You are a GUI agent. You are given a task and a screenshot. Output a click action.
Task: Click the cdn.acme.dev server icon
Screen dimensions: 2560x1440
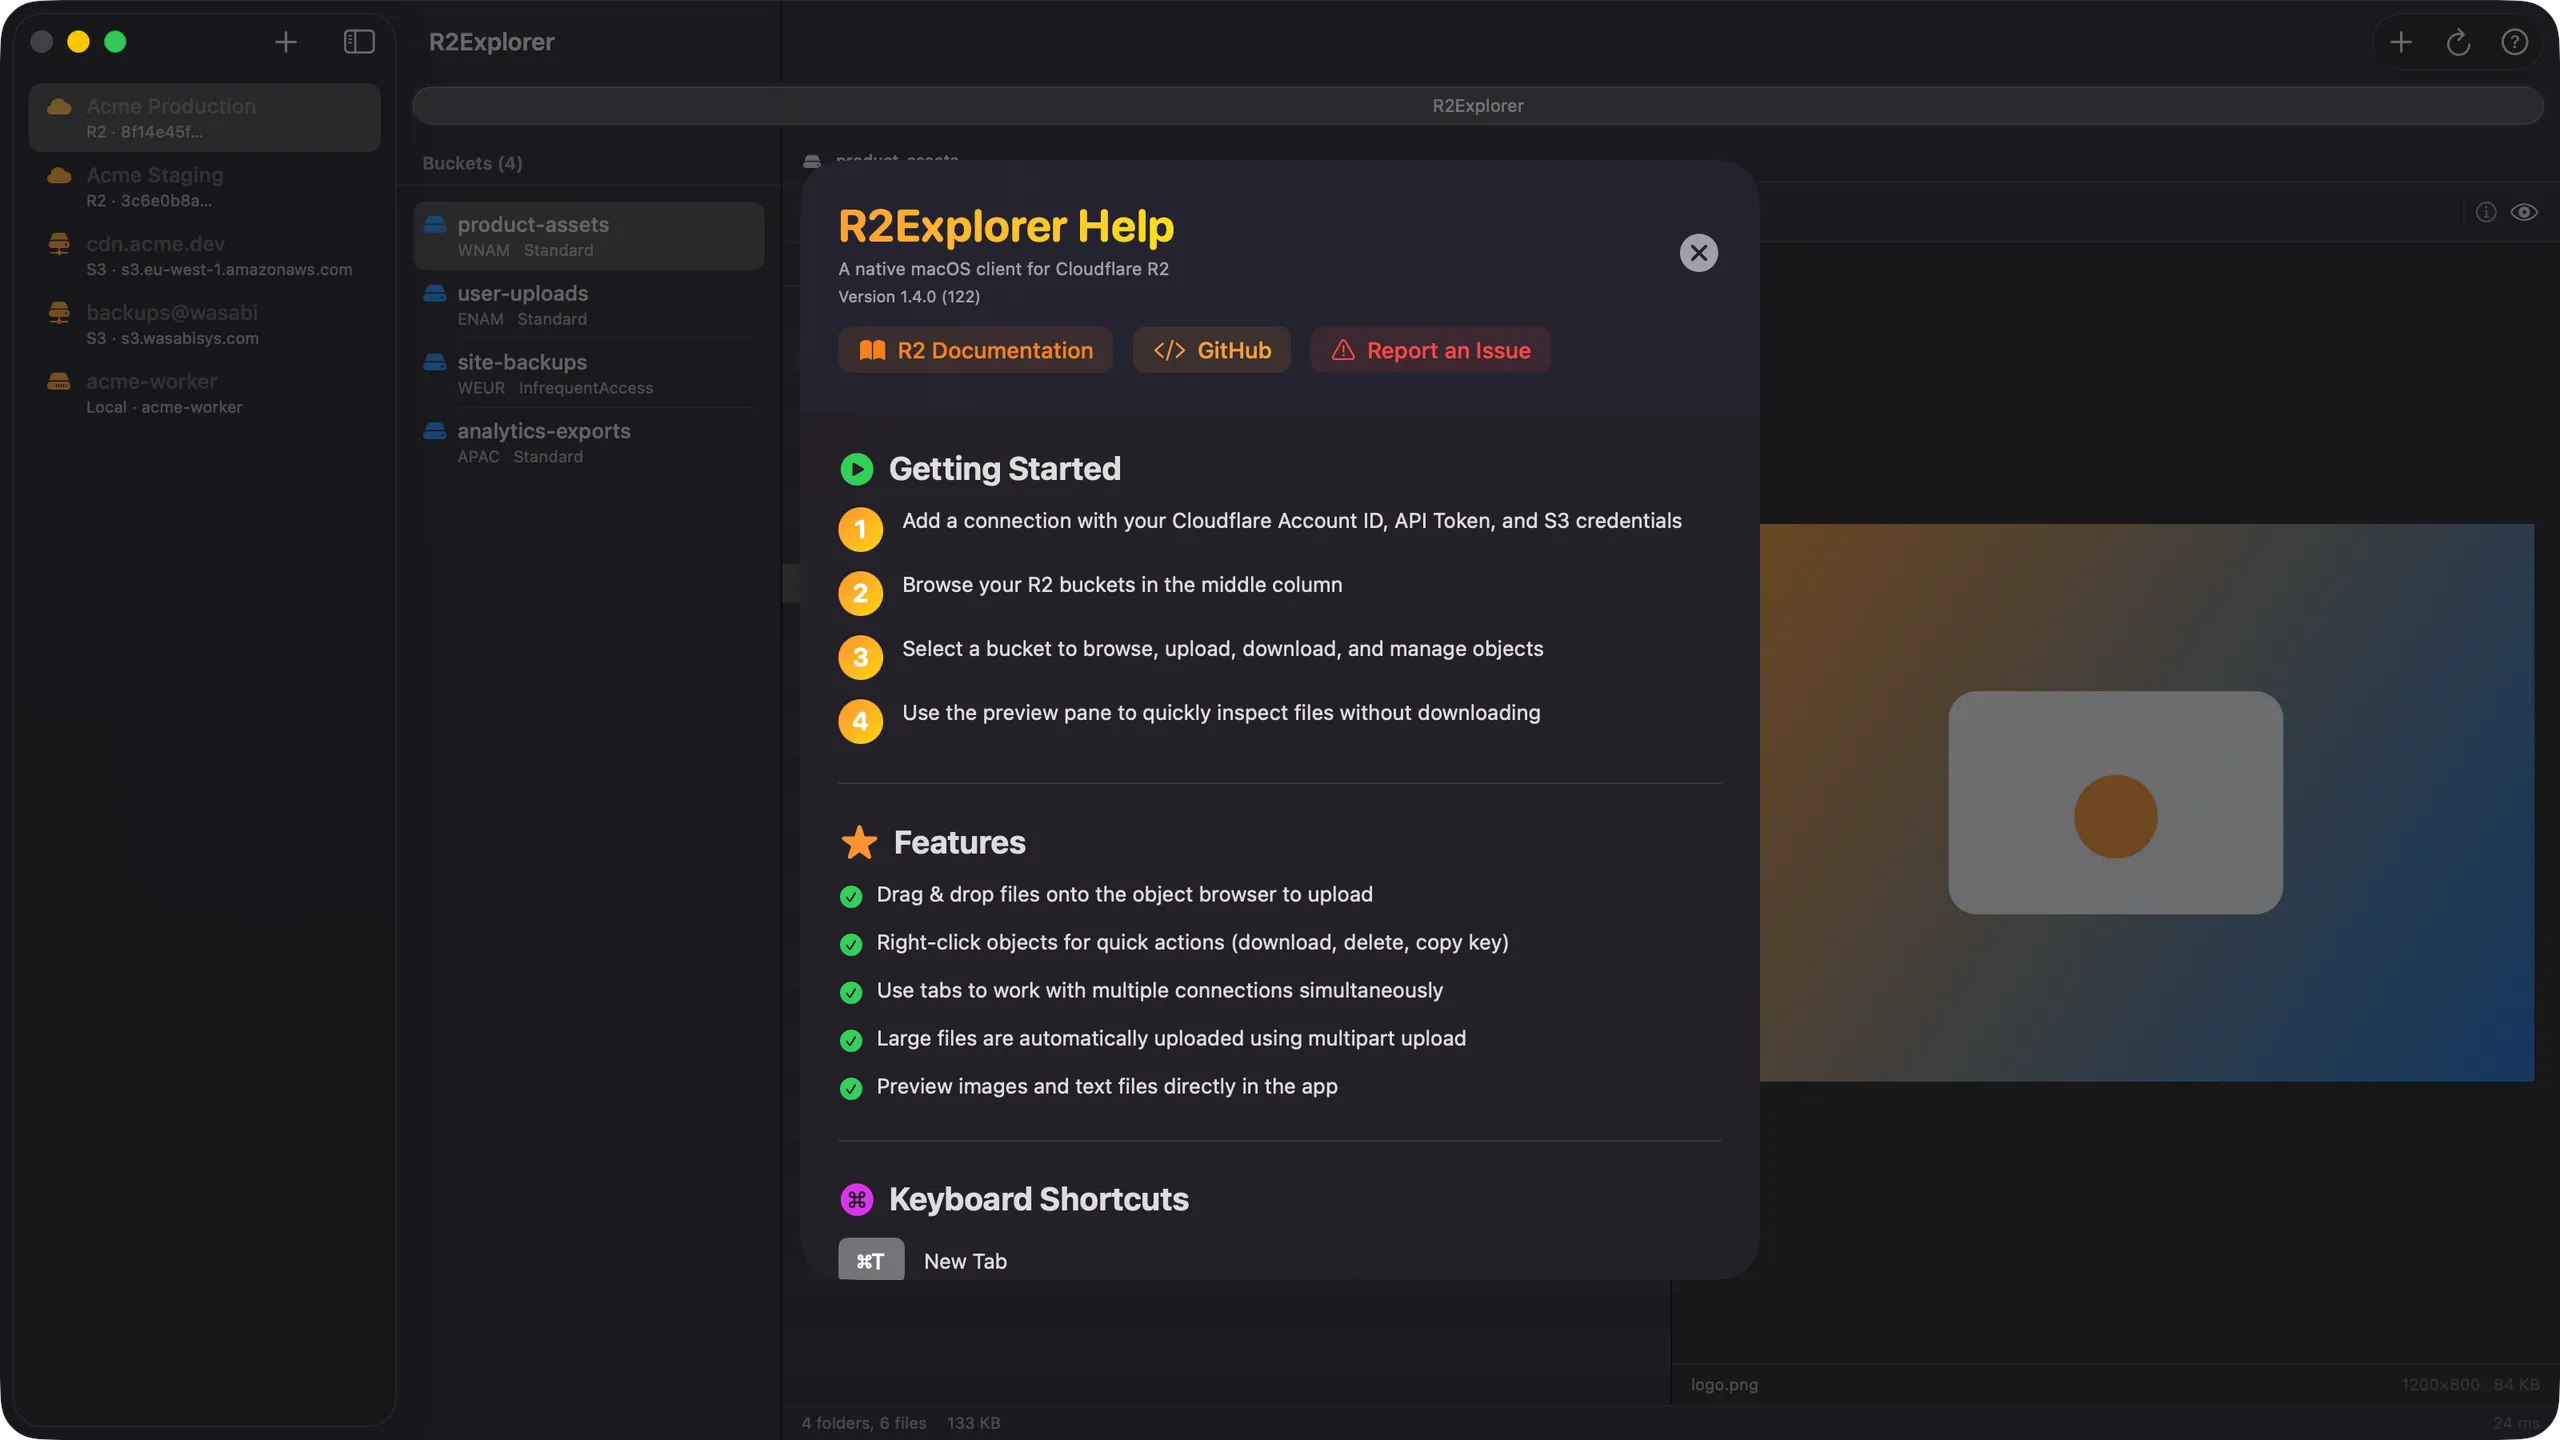coord(59,243)
